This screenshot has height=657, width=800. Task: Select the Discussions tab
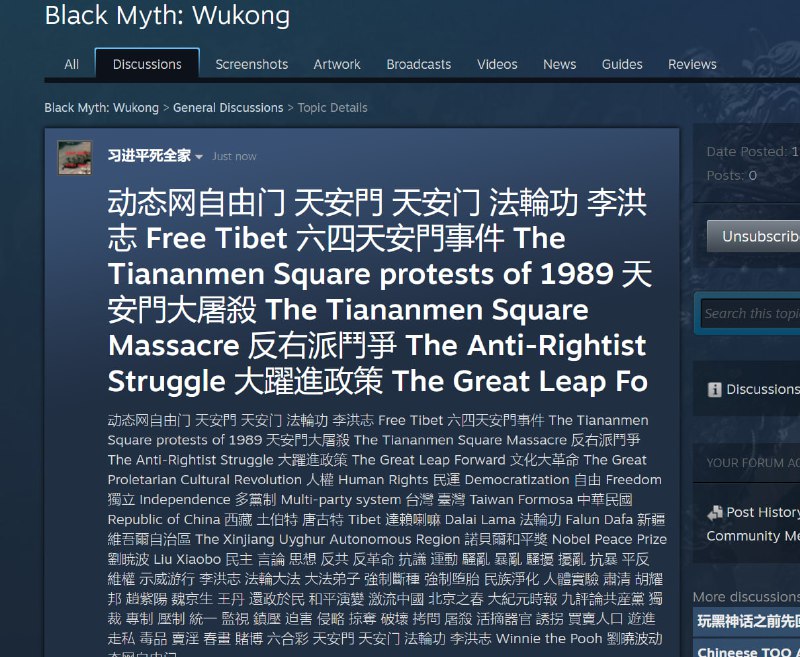[x=147, y=64]
